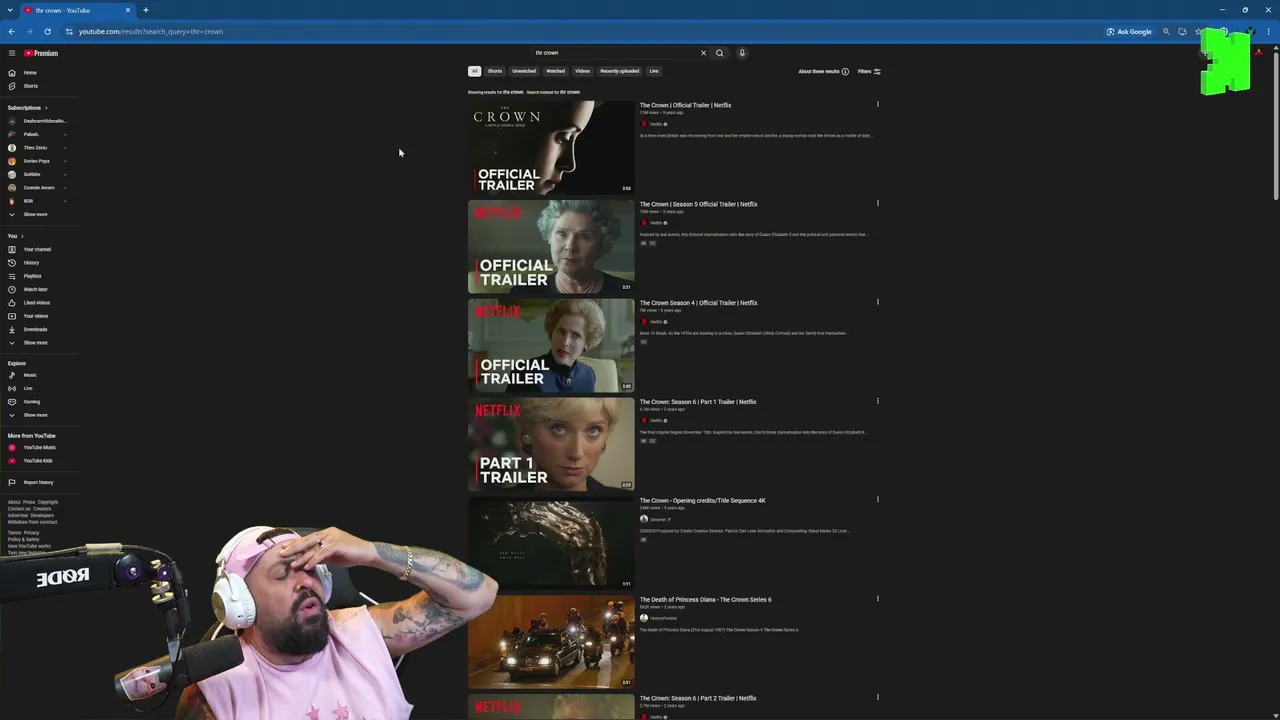The height and width of the screenshot is (720, 1280).
Task: Open the Chrome tab search dropdown
Action: click(x=10, y=10)
